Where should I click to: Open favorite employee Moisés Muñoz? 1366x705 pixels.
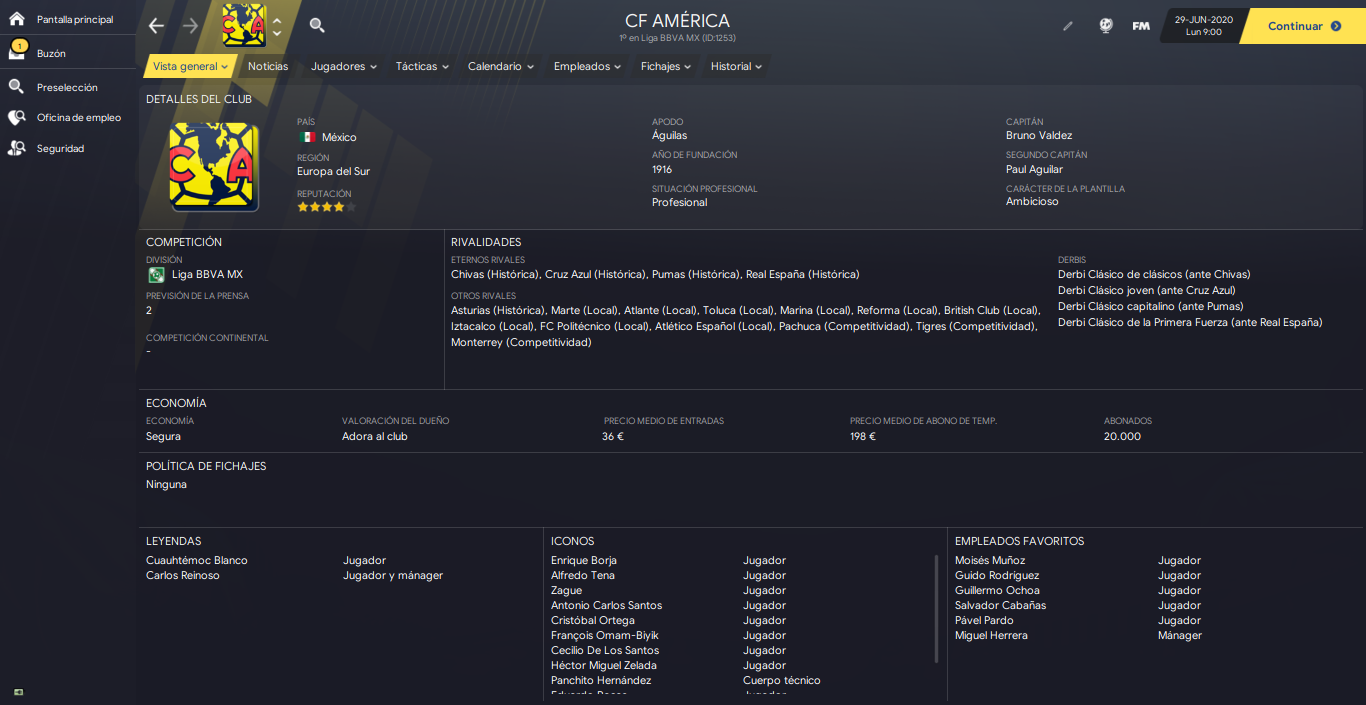pos(990,560)
